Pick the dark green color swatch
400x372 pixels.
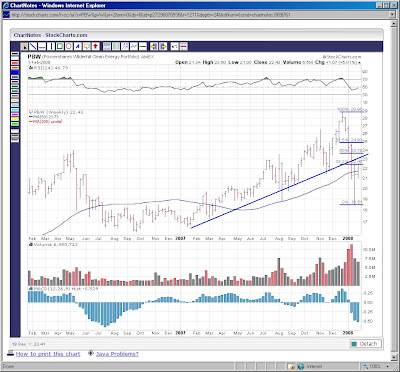(15, 86)
